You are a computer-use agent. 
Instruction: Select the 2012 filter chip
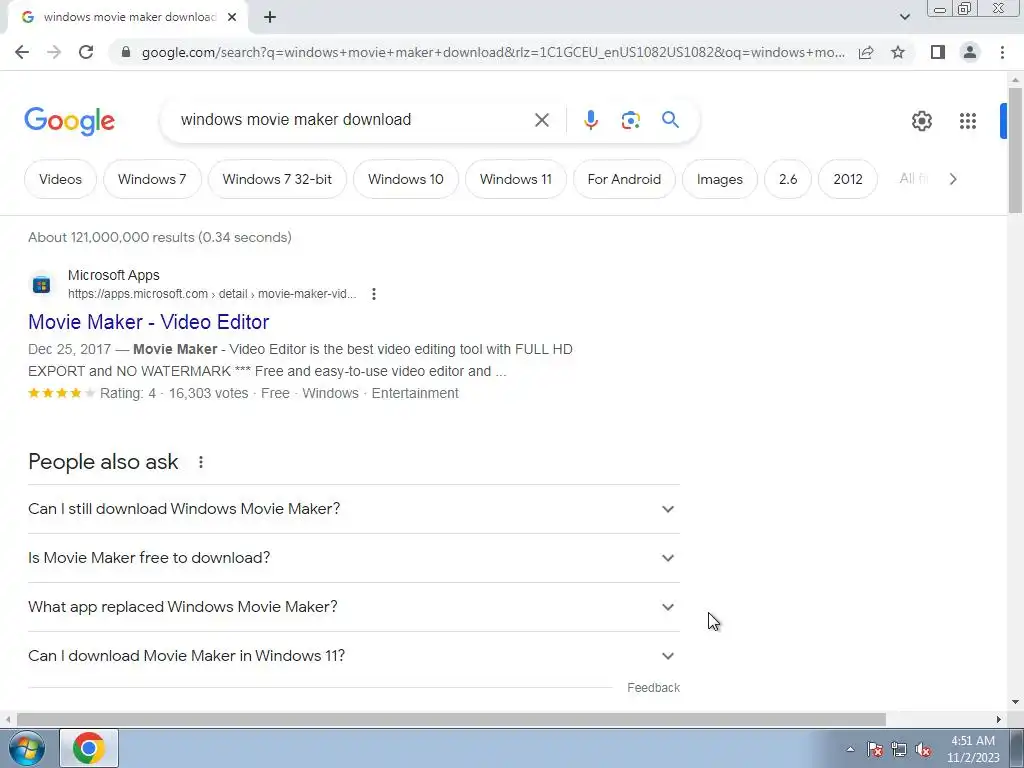(x=848, y=179)
